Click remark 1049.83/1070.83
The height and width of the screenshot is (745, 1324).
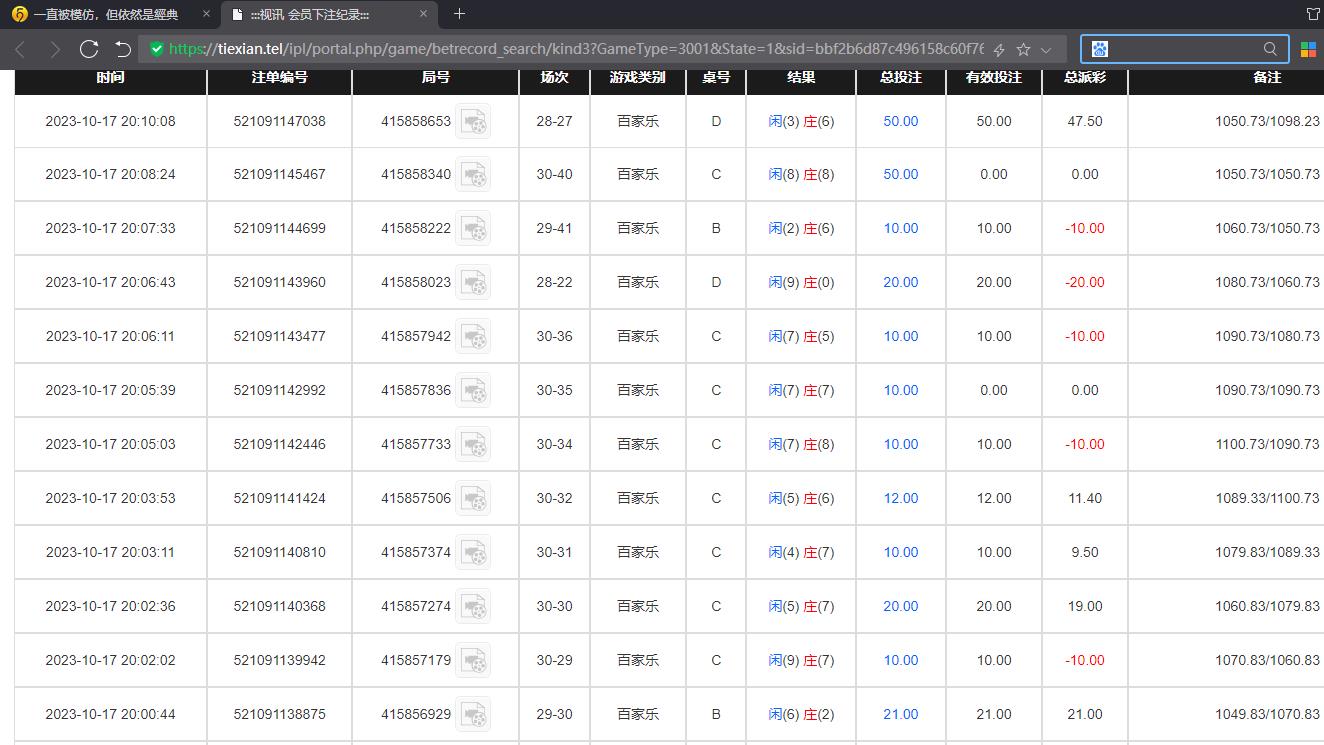pos(1267,714)
